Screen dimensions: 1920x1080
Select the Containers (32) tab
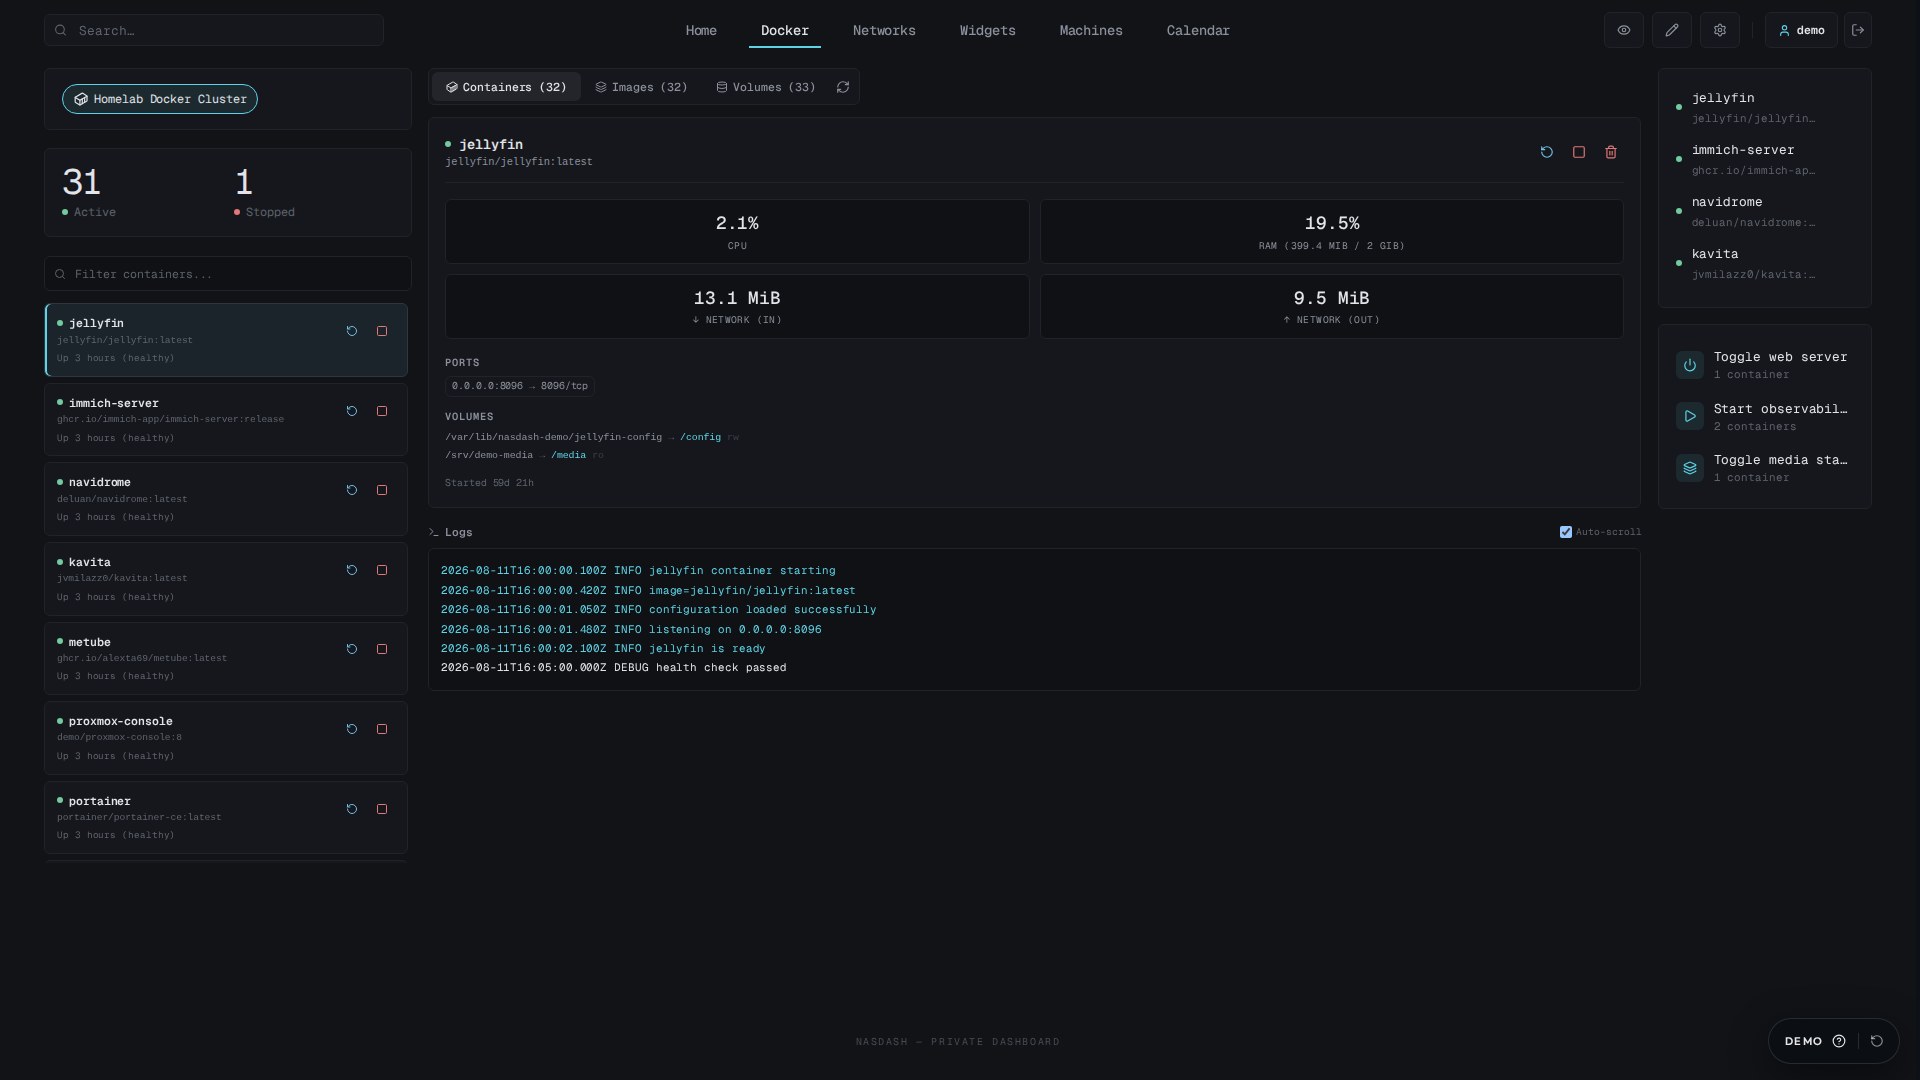coord(506,87)
